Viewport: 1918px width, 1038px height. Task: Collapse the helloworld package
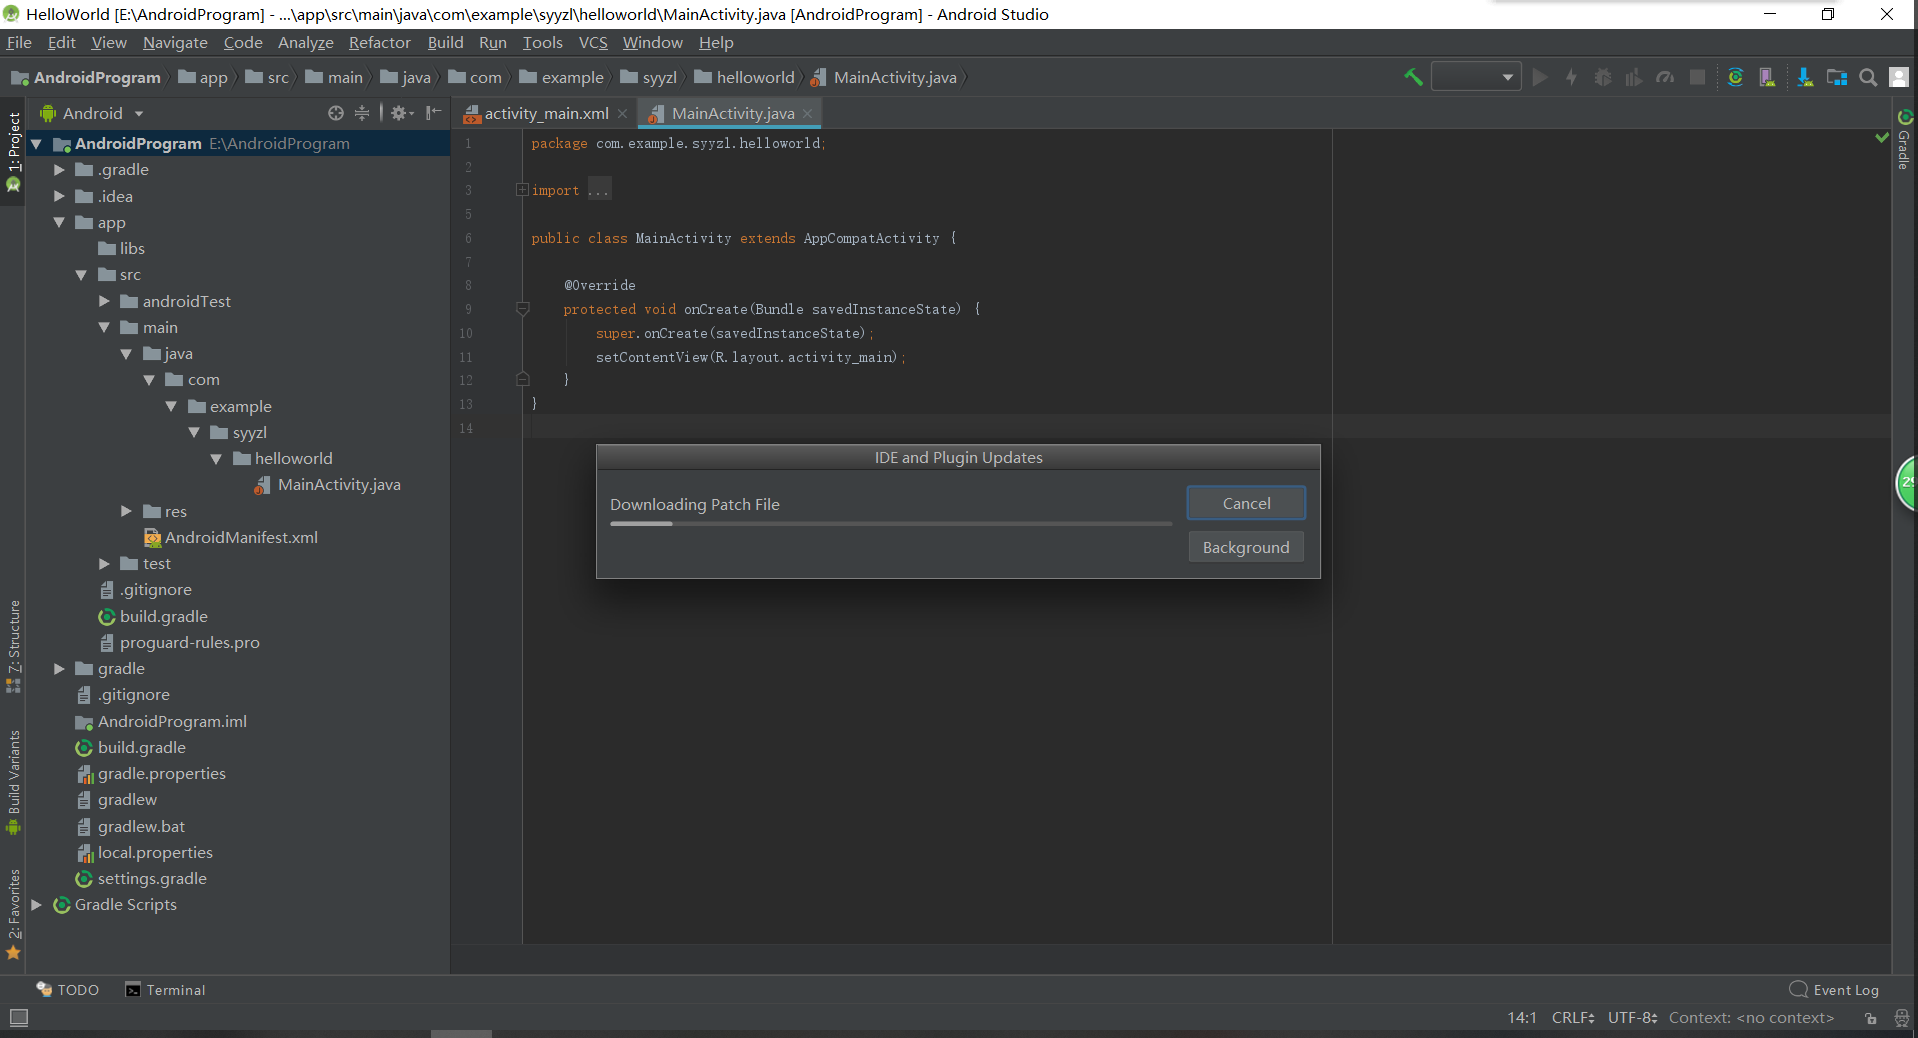point(216,459)
